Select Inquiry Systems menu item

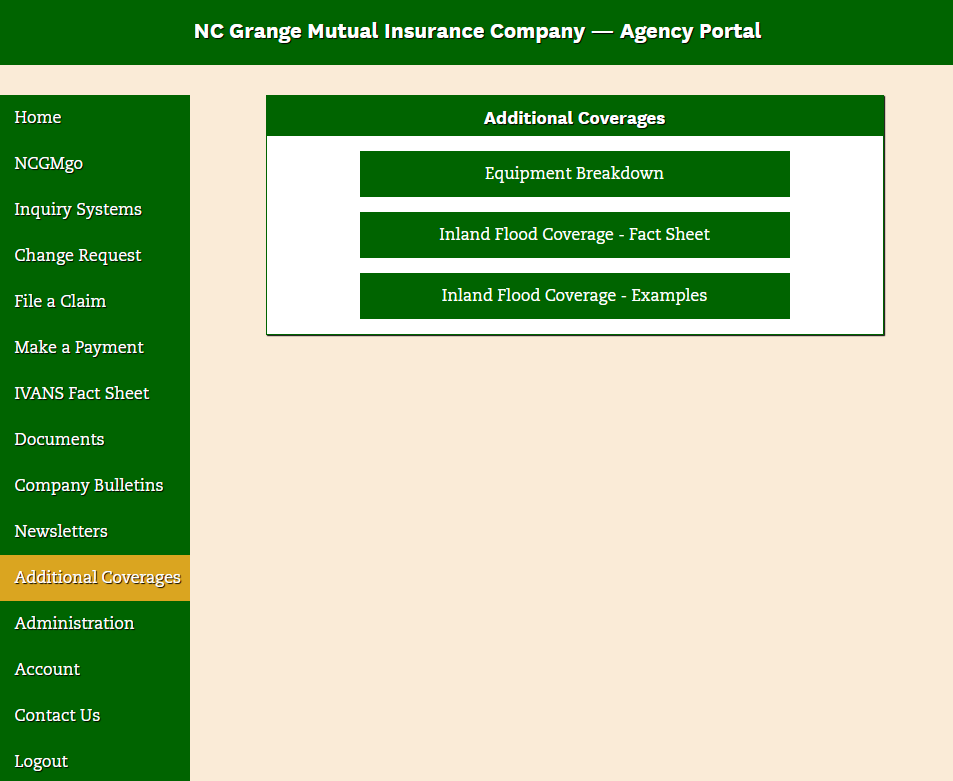point(95,209)
